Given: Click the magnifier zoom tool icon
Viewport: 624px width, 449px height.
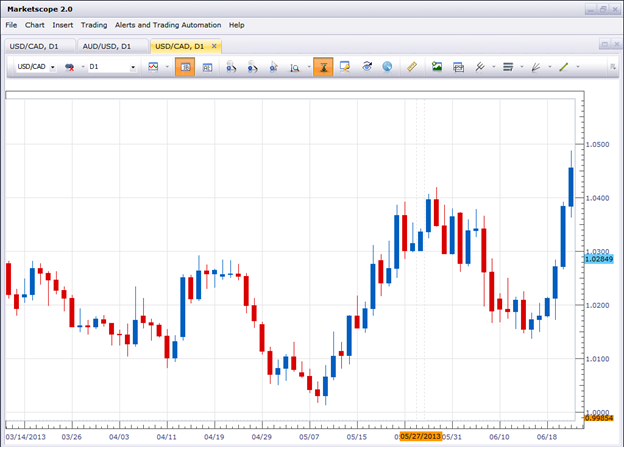Looking at the screenshot, I should [295, 67].
